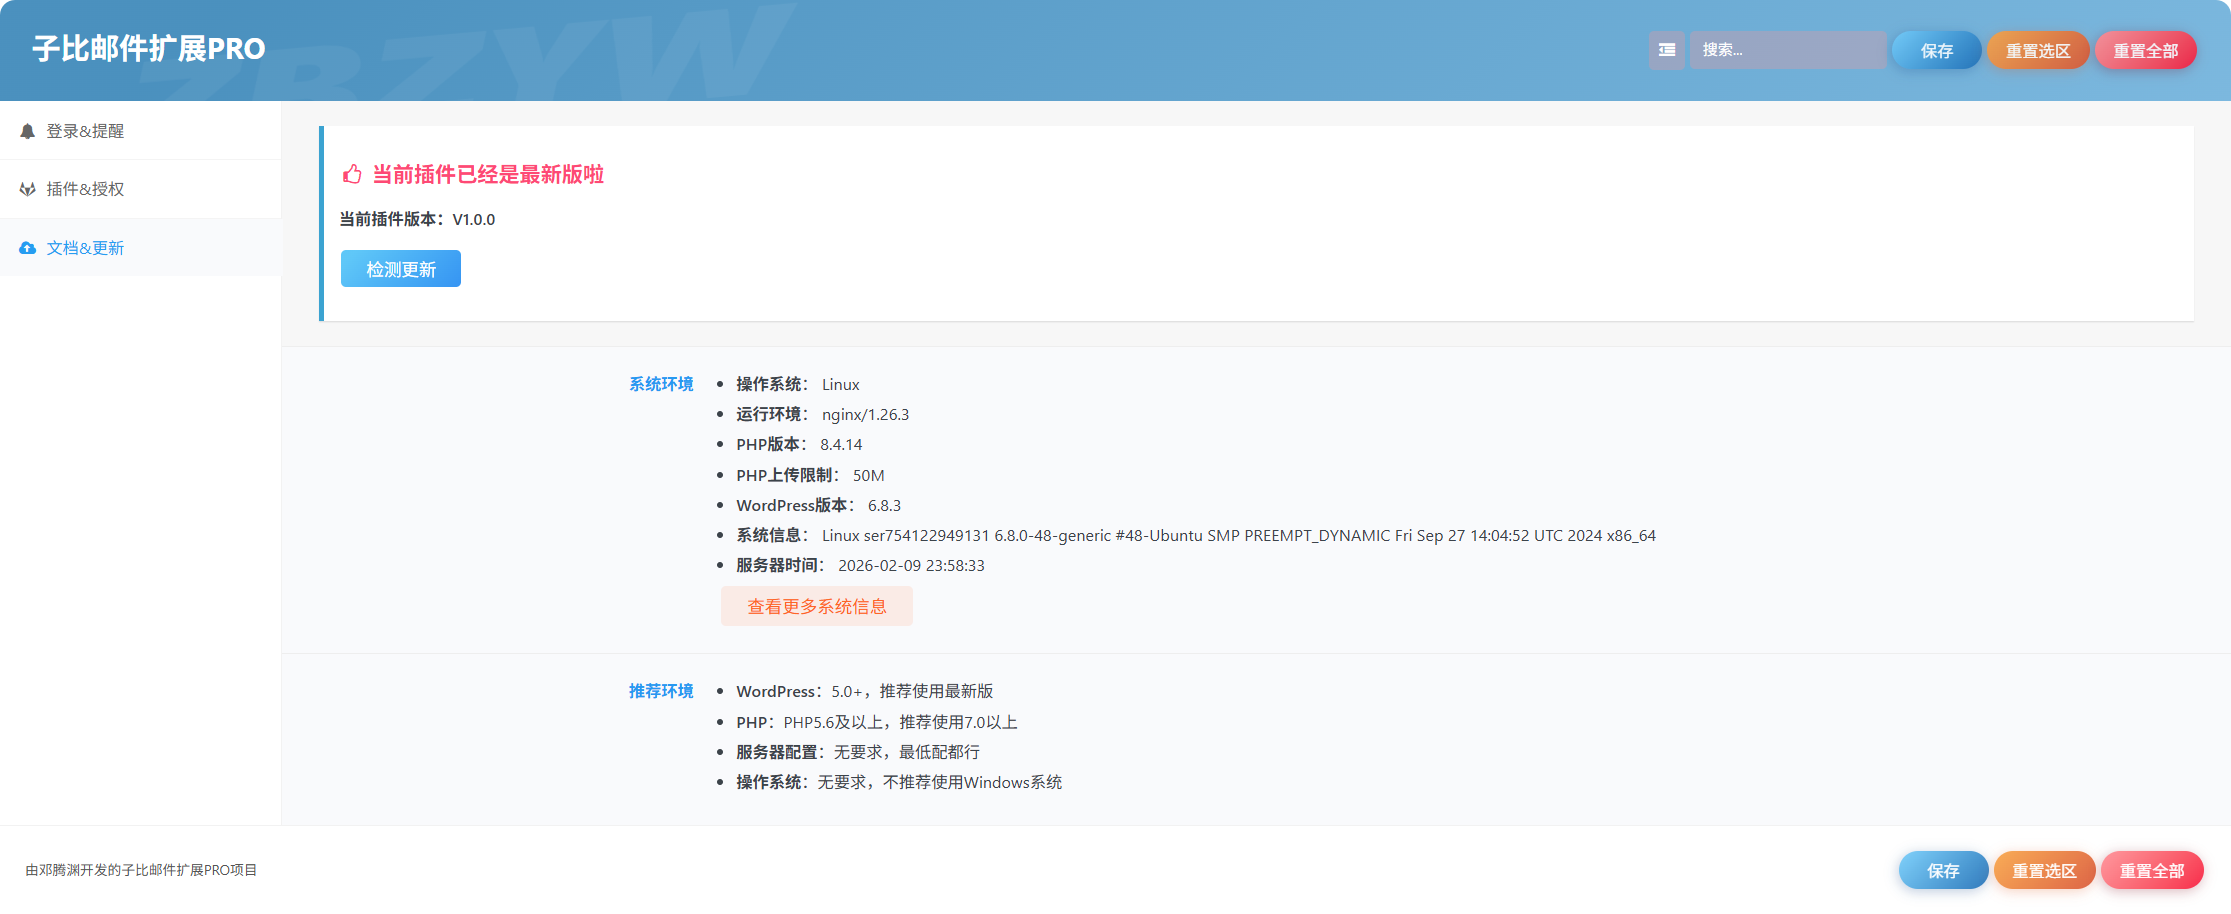The image size is (2231, 914).
Task: Click 查看更多系统信息 button
Action: 817,606
